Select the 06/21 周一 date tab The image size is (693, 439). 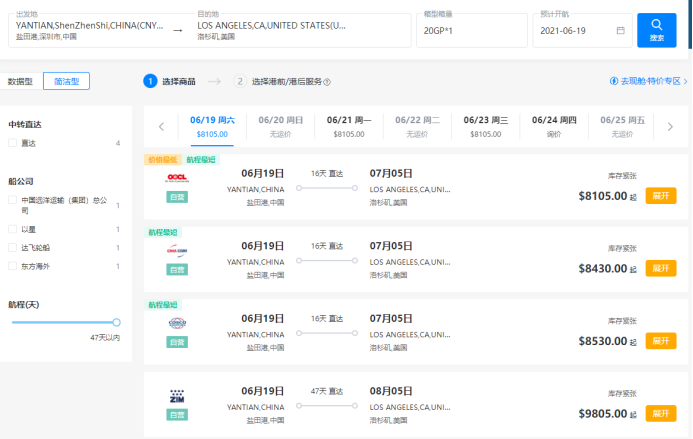(348, 126)
